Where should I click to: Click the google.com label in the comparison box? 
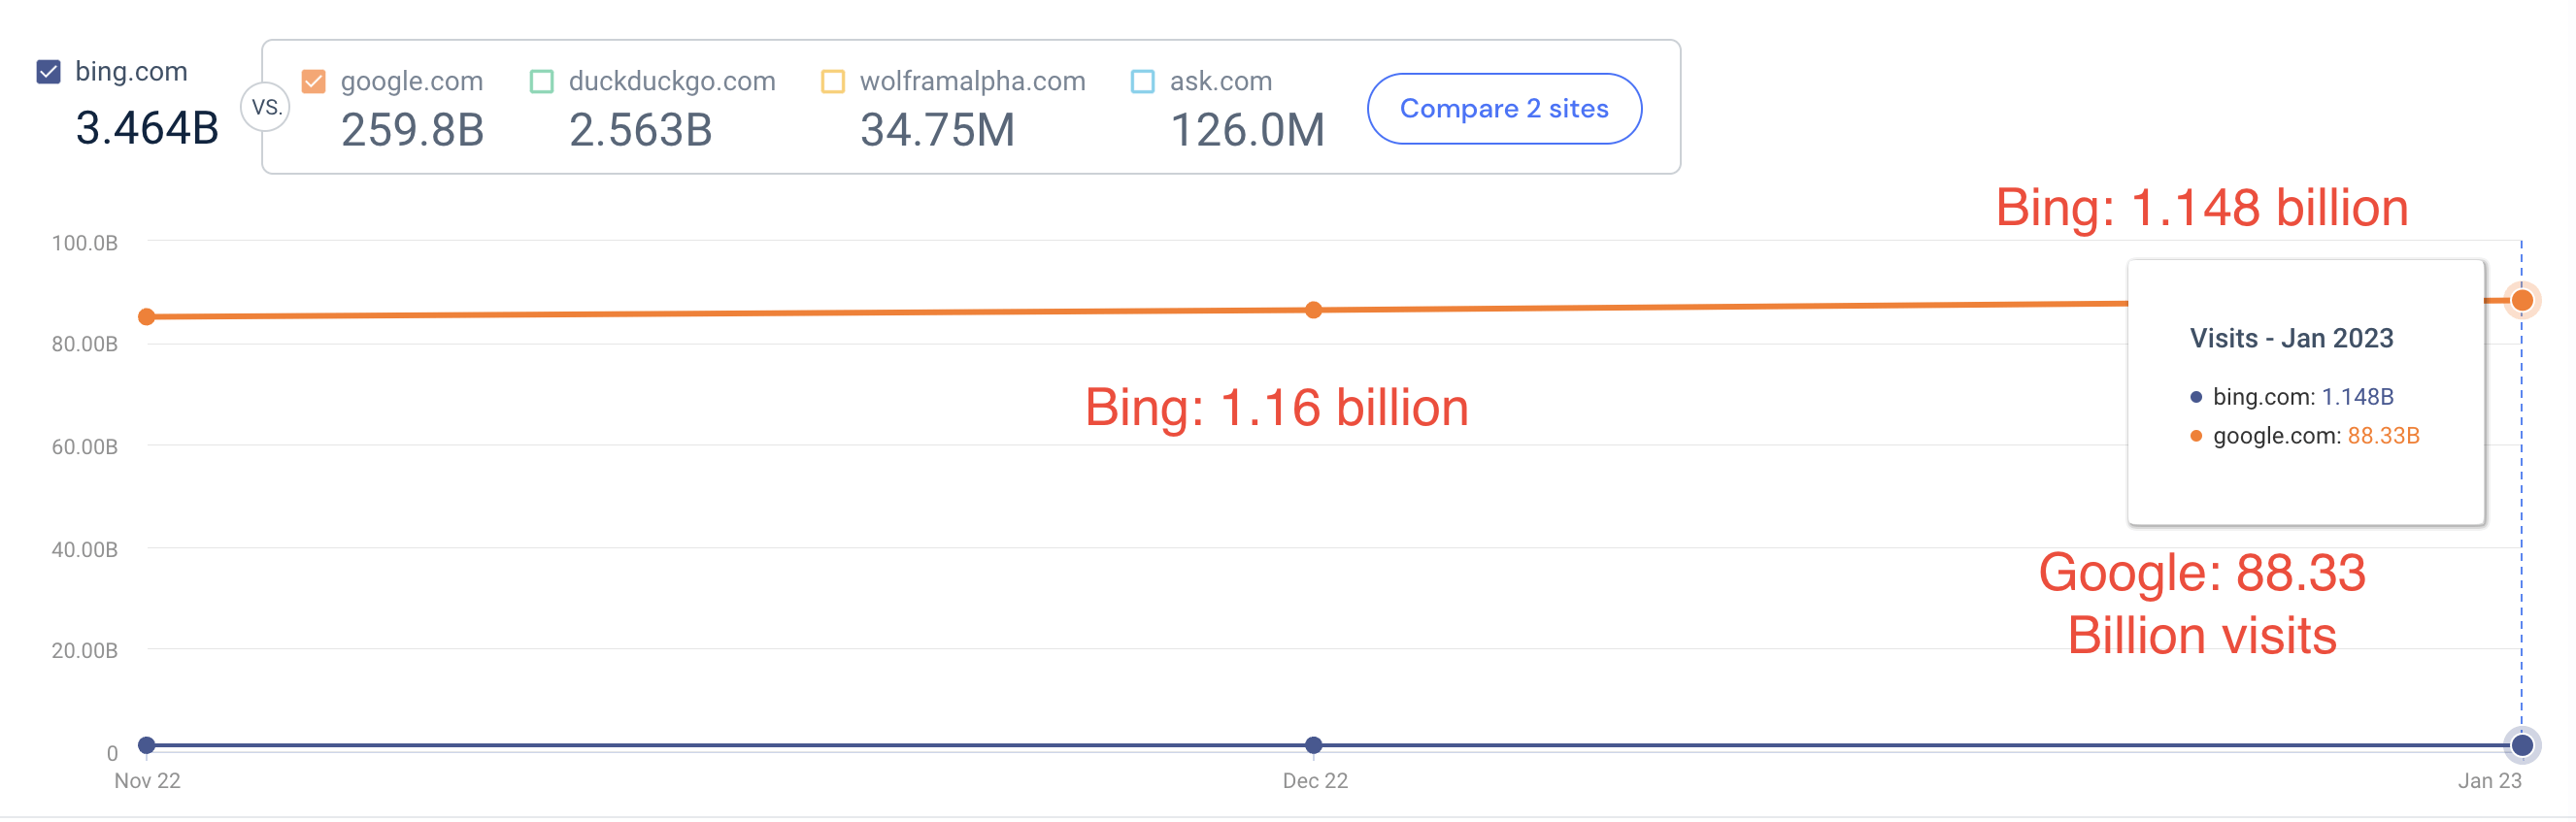411,82
